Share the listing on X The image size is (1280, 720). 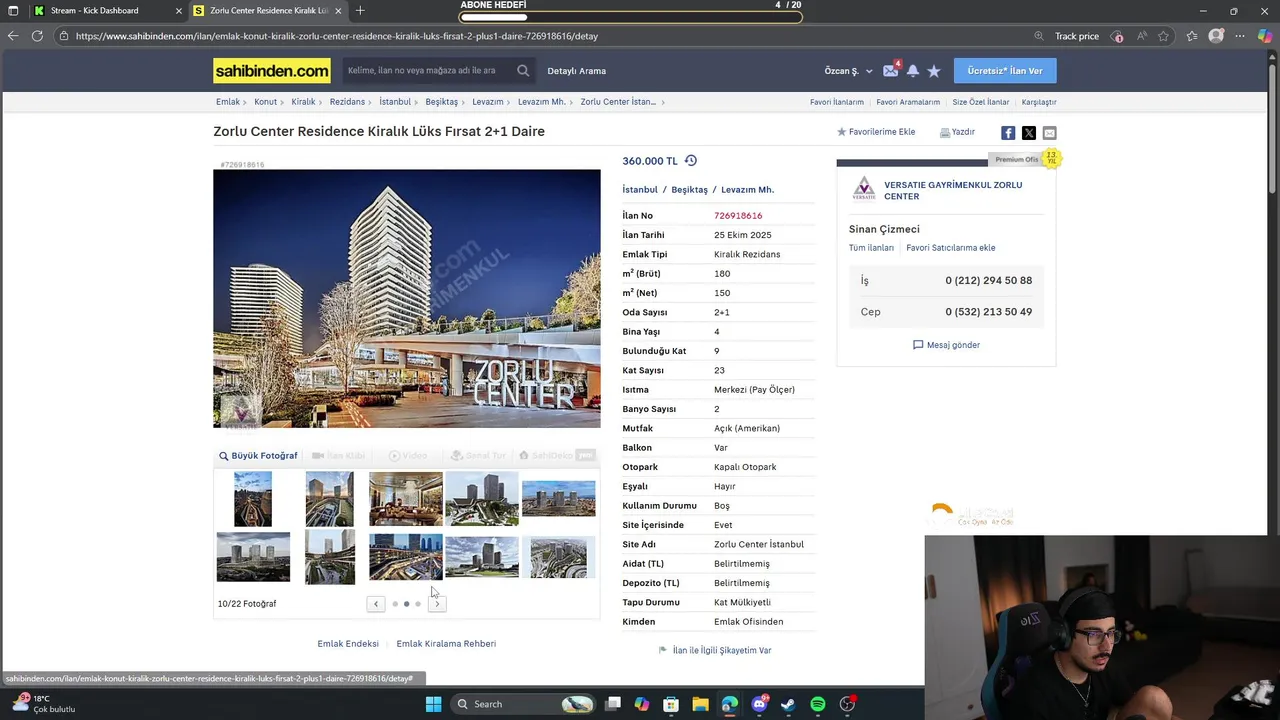tap(1028, 133)
